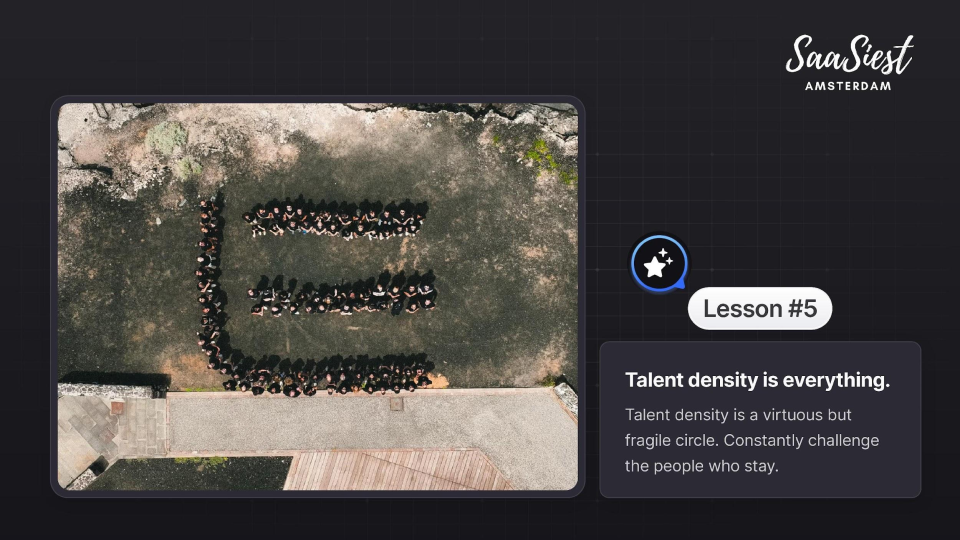Click the green moss patch in the photo
This screenshot has height=540, width=960.
pos(550,160)
